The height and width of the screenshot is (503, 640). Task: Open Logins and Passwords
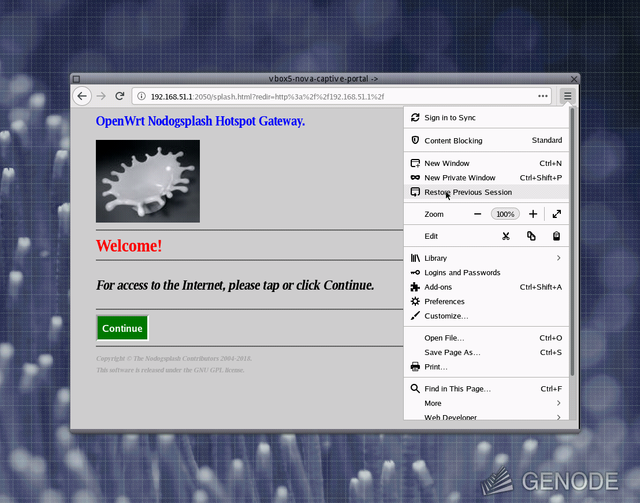coord(487,272)
